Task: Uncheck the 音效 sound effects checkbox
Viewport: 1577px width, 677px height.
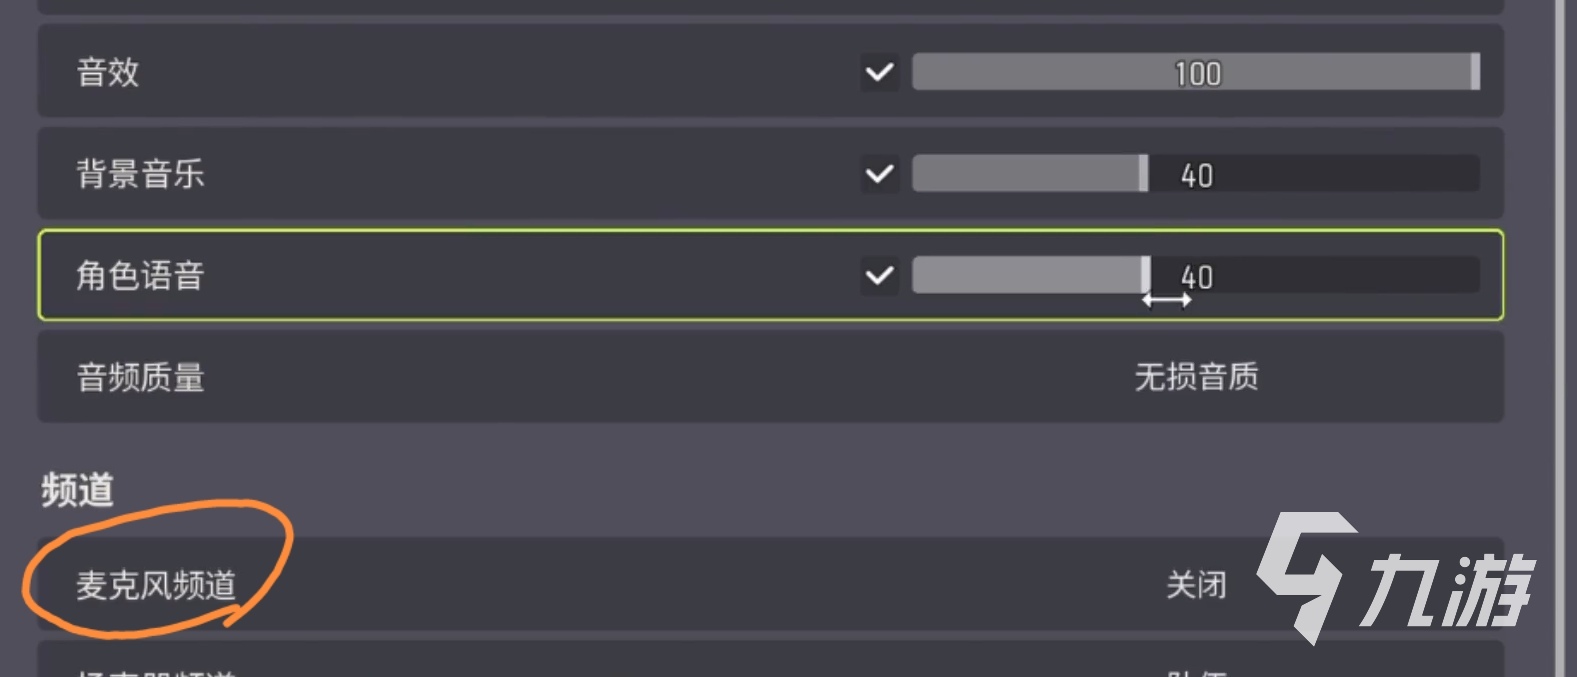Action: pos(880,72)
